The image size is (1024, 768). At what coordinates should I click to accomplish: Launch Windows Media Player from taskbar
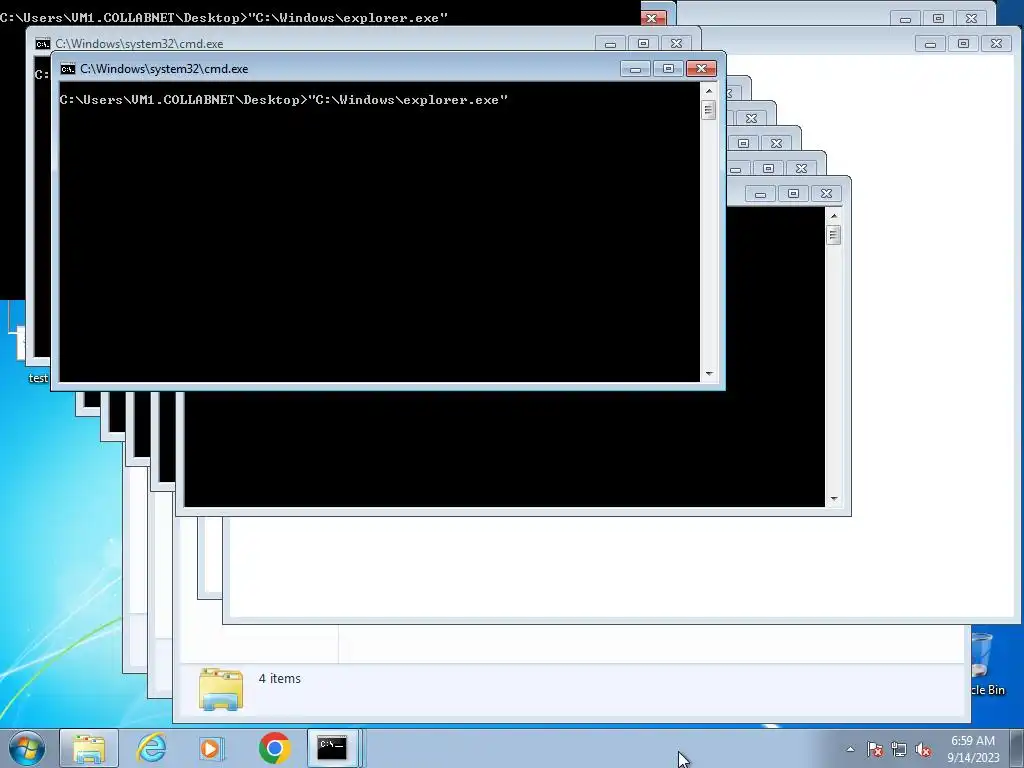(212, 748)
